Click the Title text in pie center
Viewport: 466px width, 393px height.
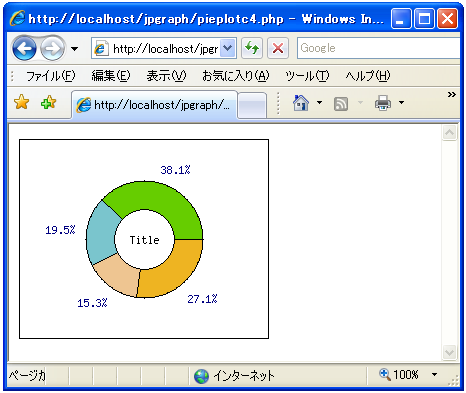coord(145,240)
